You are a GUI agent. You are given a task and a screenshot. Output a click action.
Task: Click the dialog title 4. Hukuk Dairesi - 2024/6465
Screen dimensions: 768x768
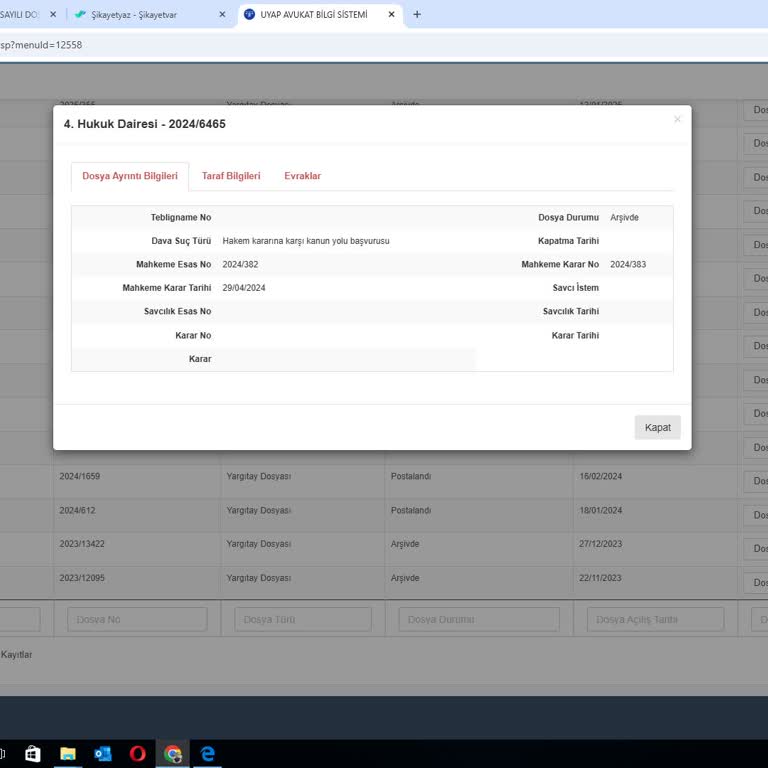(144, 124)
